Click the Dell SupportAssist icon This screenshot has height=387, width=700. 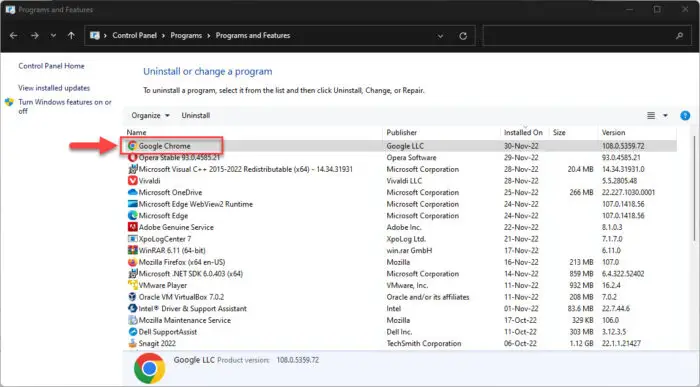pyautogui.click(x=132, y=332)
